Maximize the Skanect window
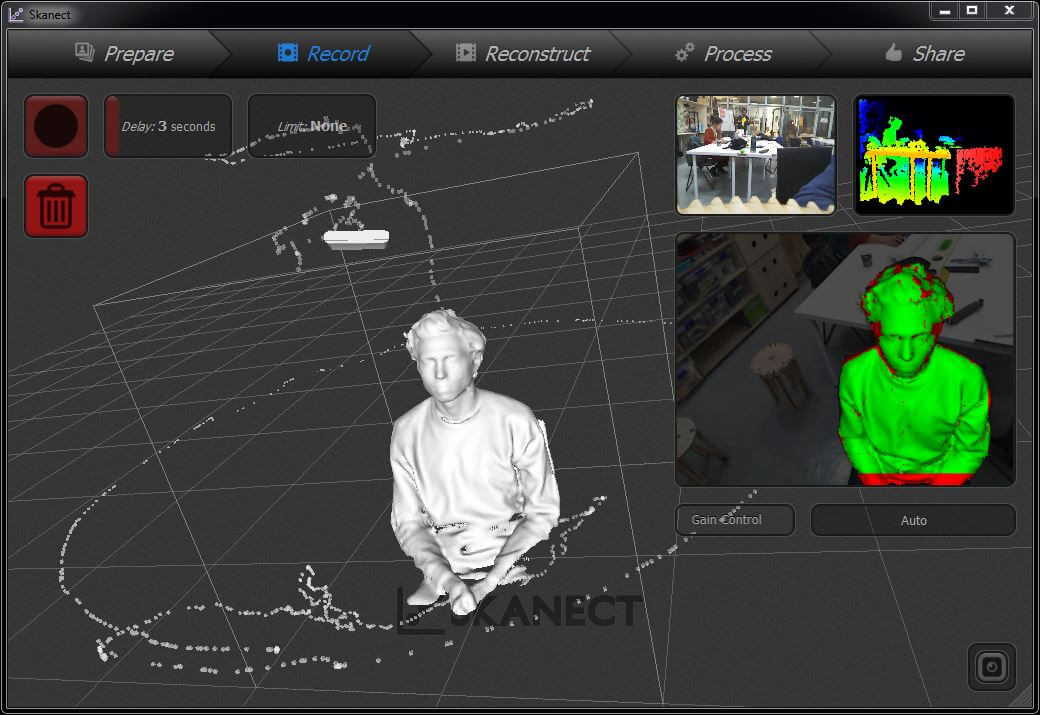Image resolution: width=1040 pixels, height=715 pixels. pyautogui.click(x=972, y=11)
